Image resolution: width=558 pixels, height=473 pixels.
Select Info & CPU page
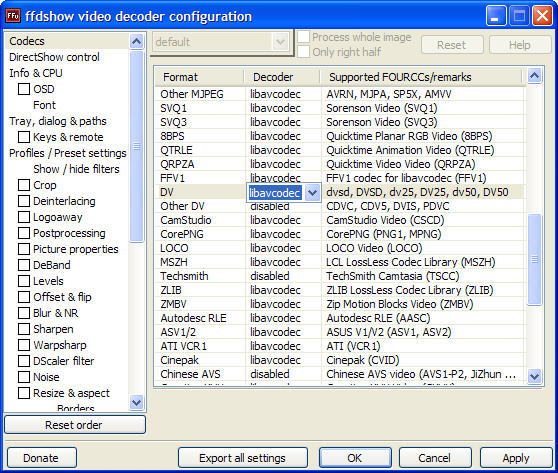click(36, 73)
